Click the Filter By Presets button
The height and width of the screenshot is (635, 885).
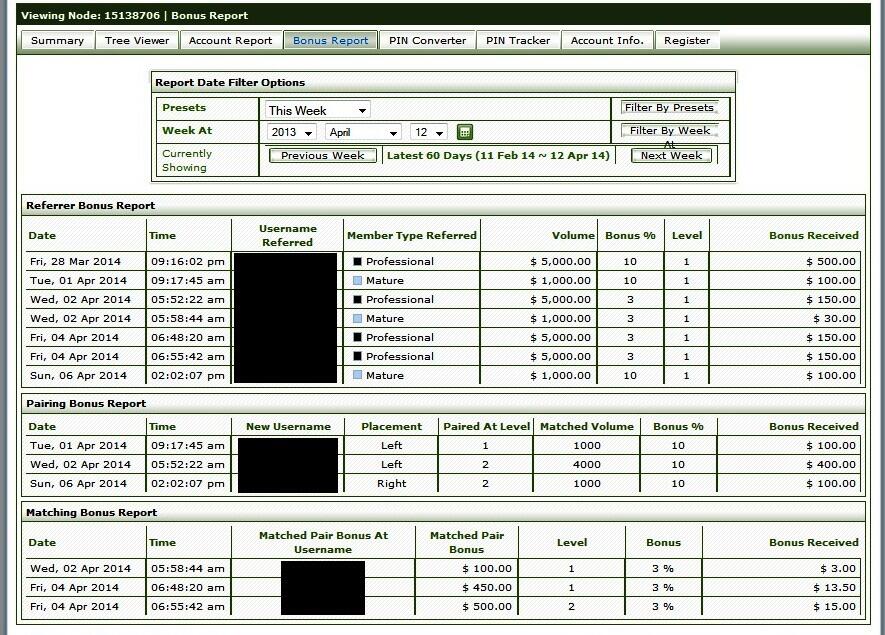coord(669,108)
